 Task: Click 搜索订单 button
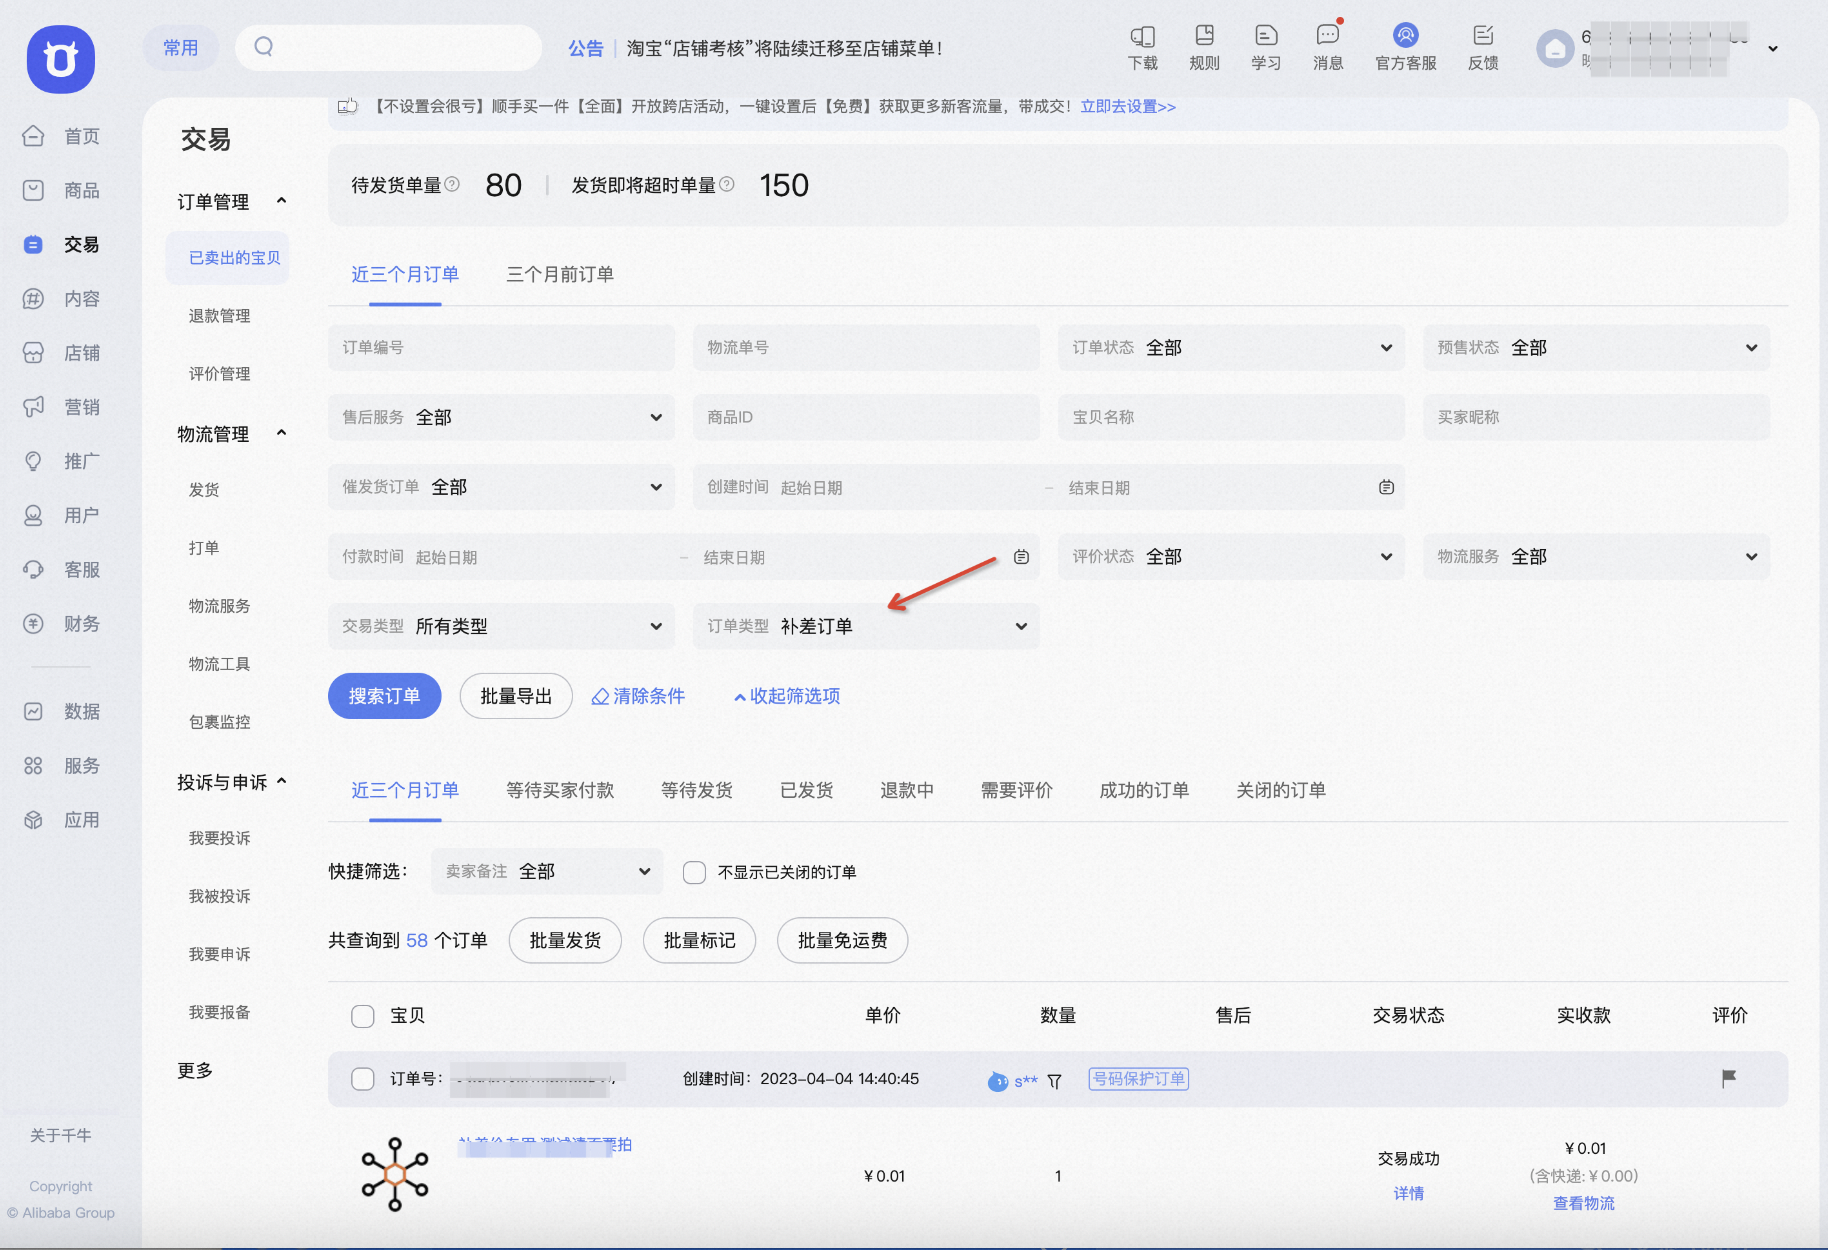385,696
